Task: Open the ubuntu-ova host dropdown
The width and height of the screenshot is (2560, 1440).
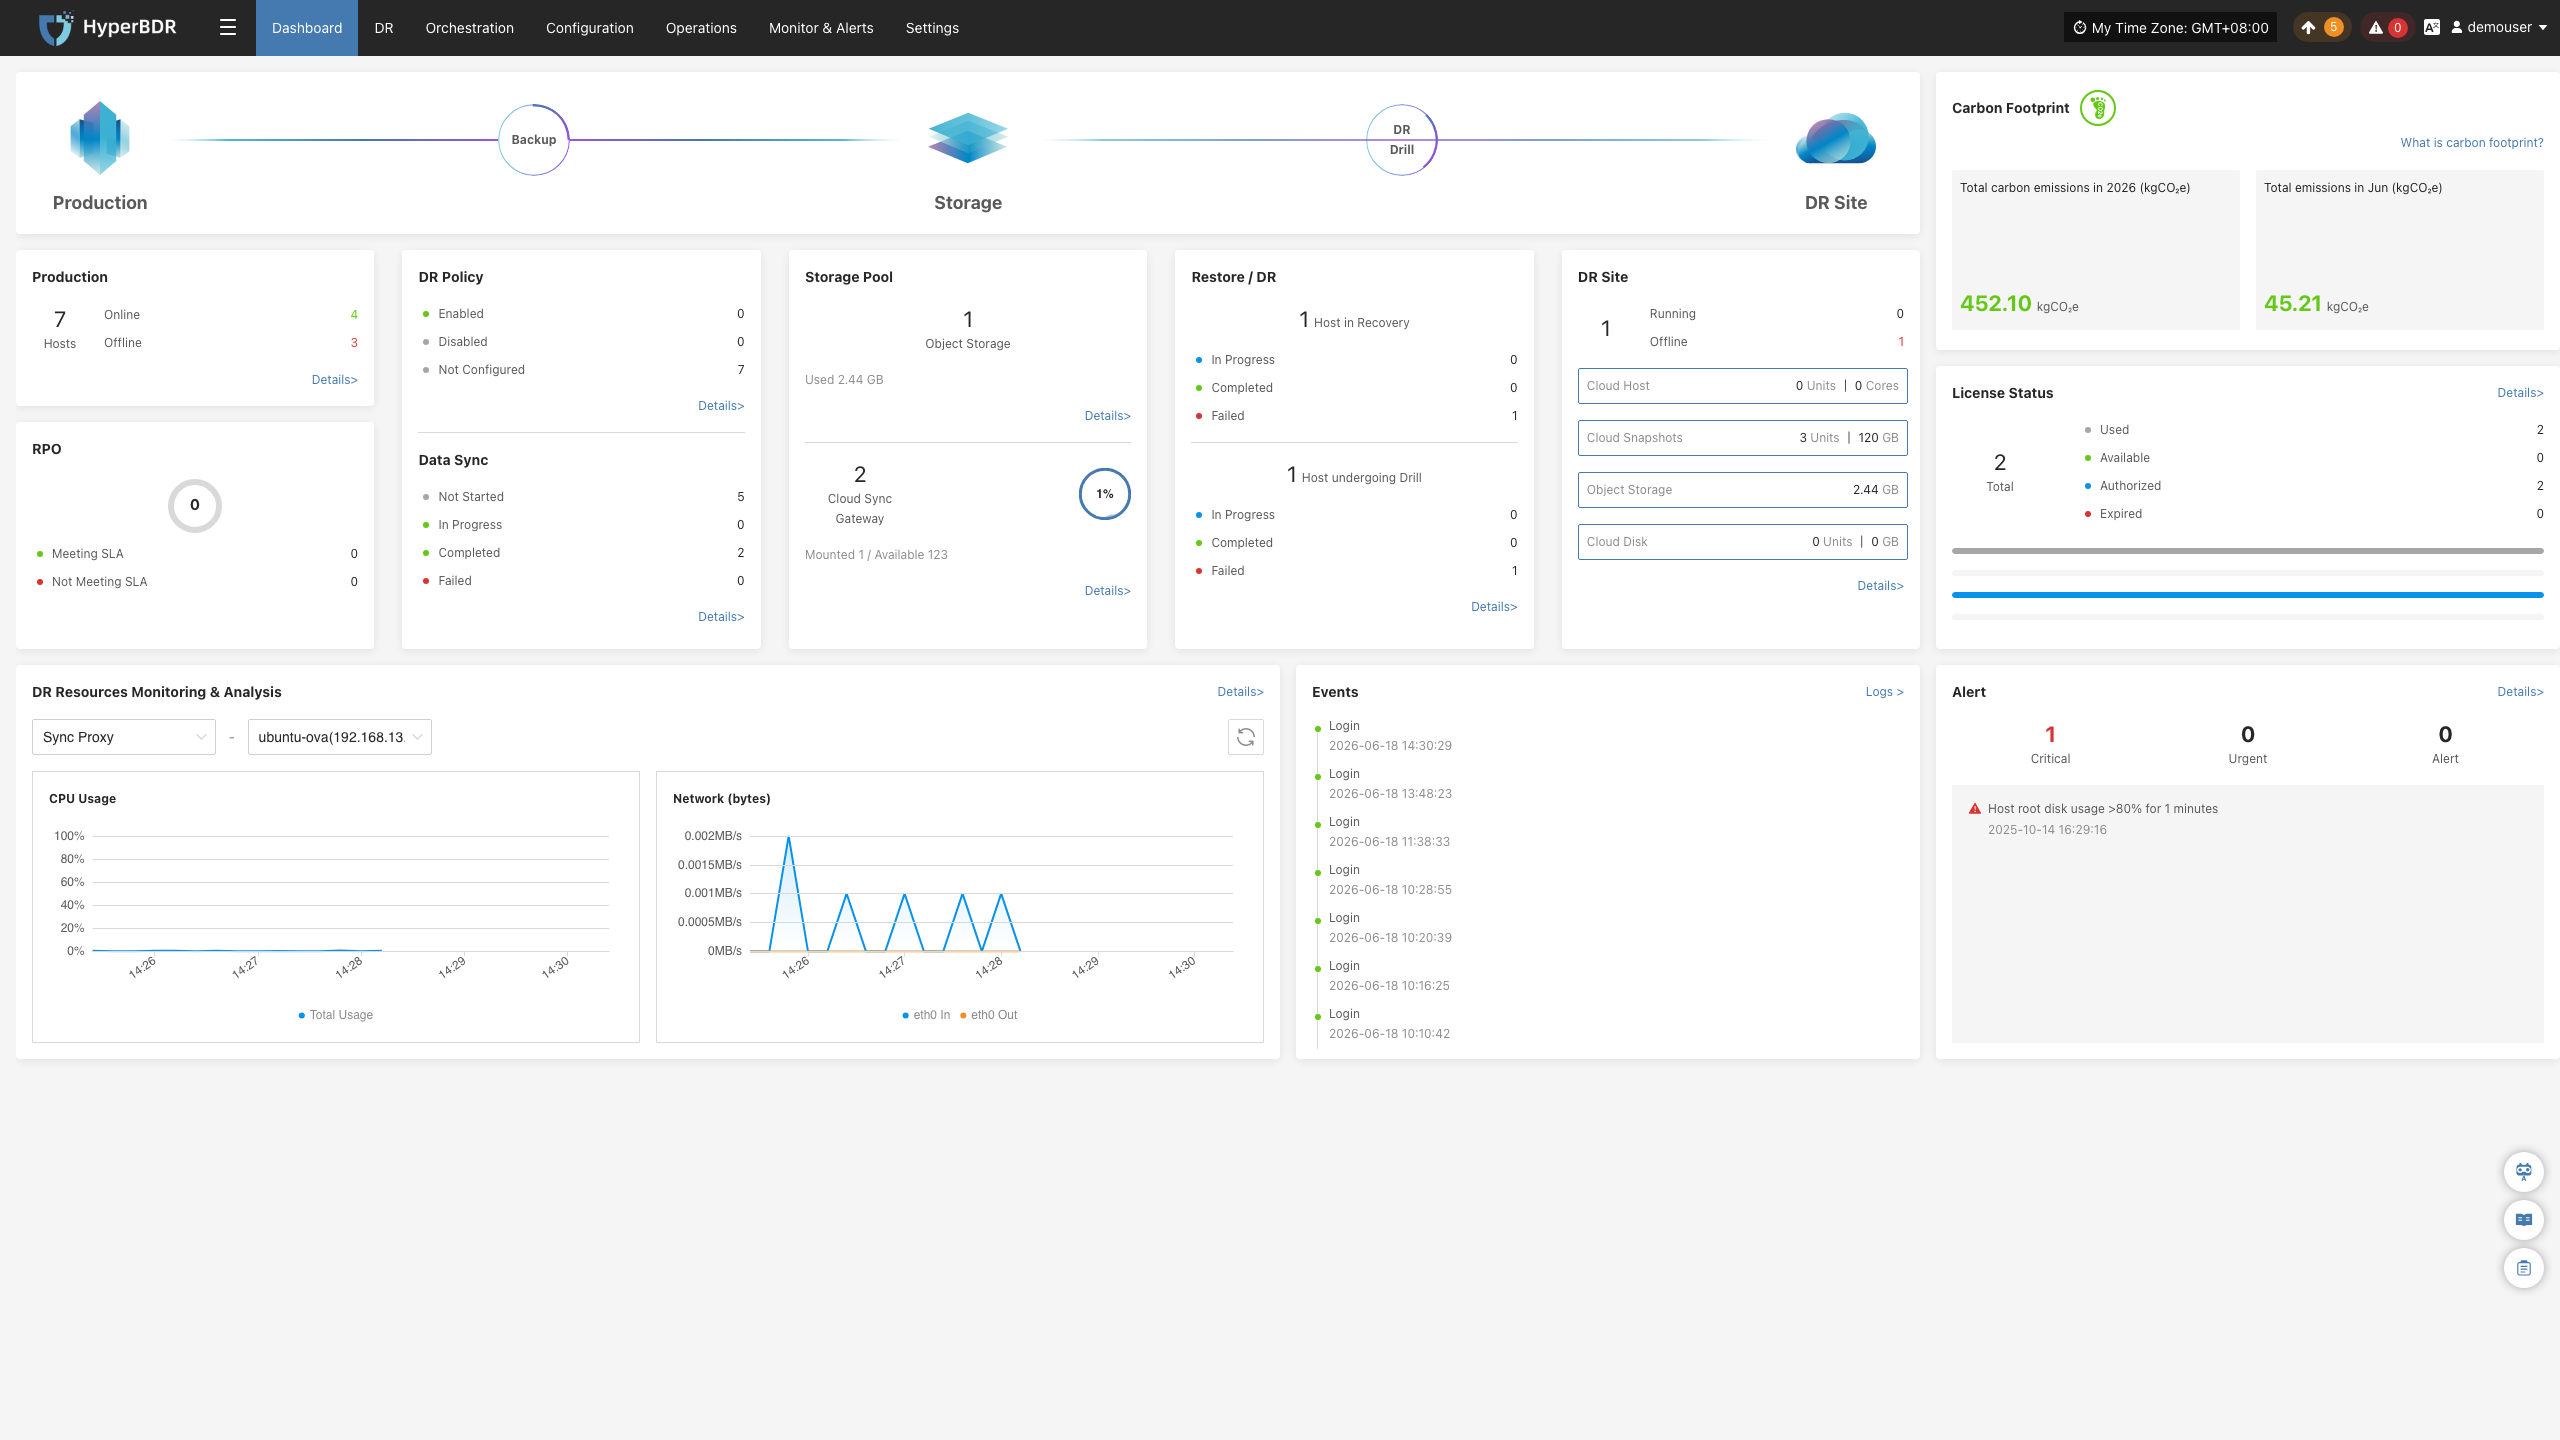Action: [340, 737]
